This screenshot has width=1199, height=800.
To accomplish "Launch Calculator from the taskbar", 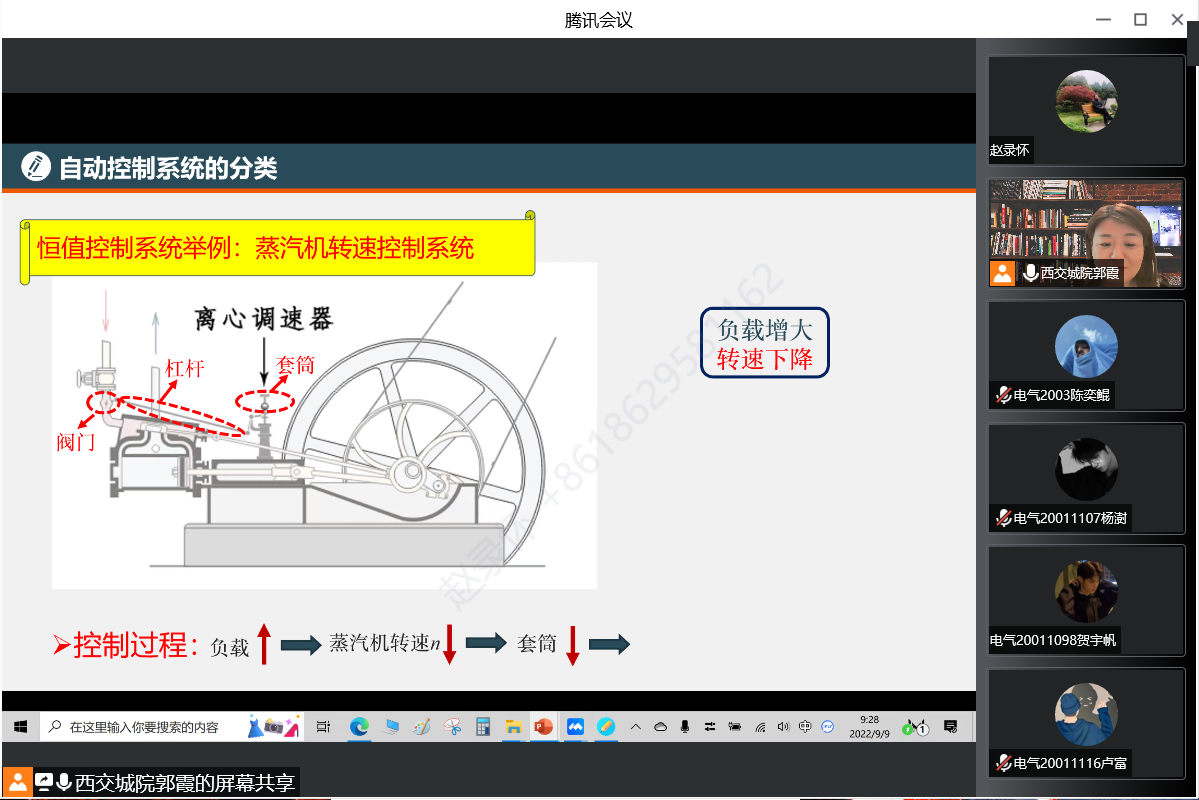I will click(483, 727).
